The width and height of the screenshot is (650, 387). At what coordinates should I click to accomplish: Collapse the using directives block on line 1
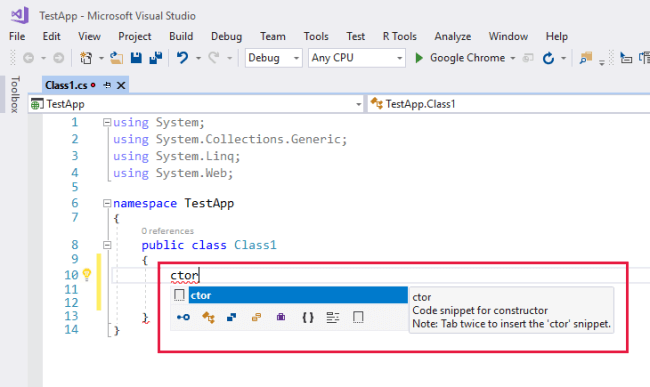point(107,122)
